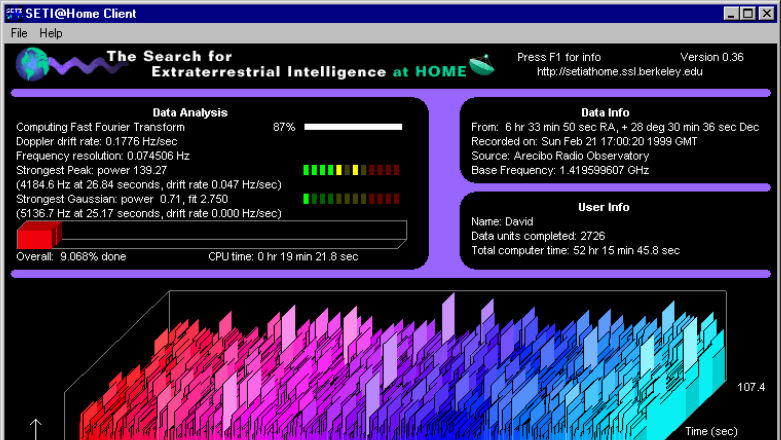Click the SETI@Home title bar icon
Viewport: 781px width, 440px height.
(13, 13)
